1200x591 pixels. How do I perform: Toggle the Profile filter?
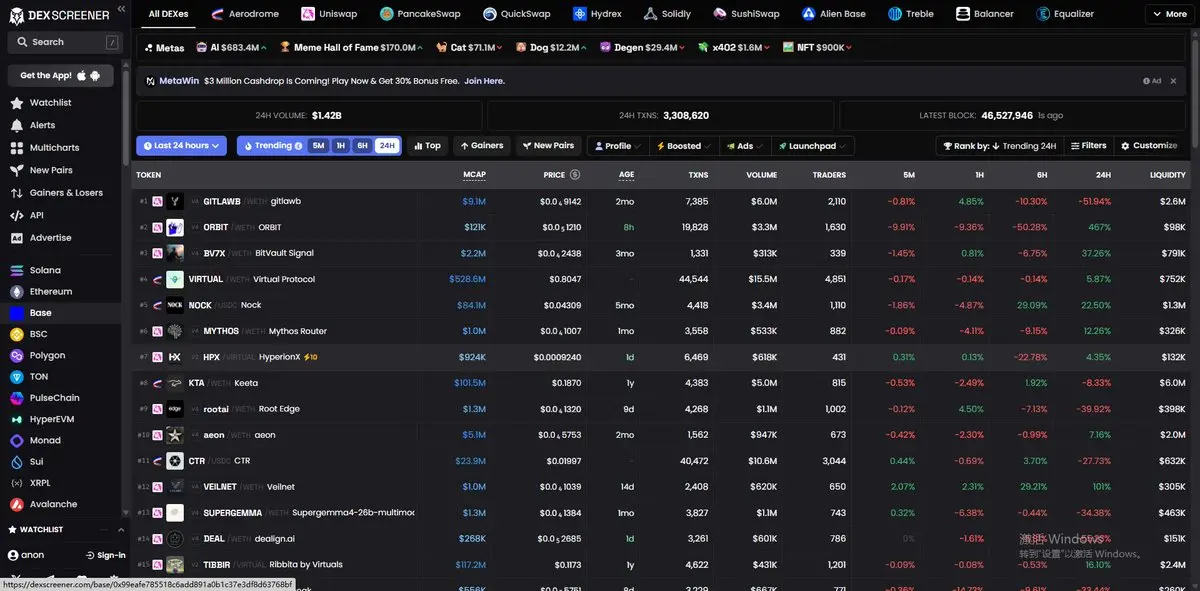pyautogui.click(x=616, y=146)
